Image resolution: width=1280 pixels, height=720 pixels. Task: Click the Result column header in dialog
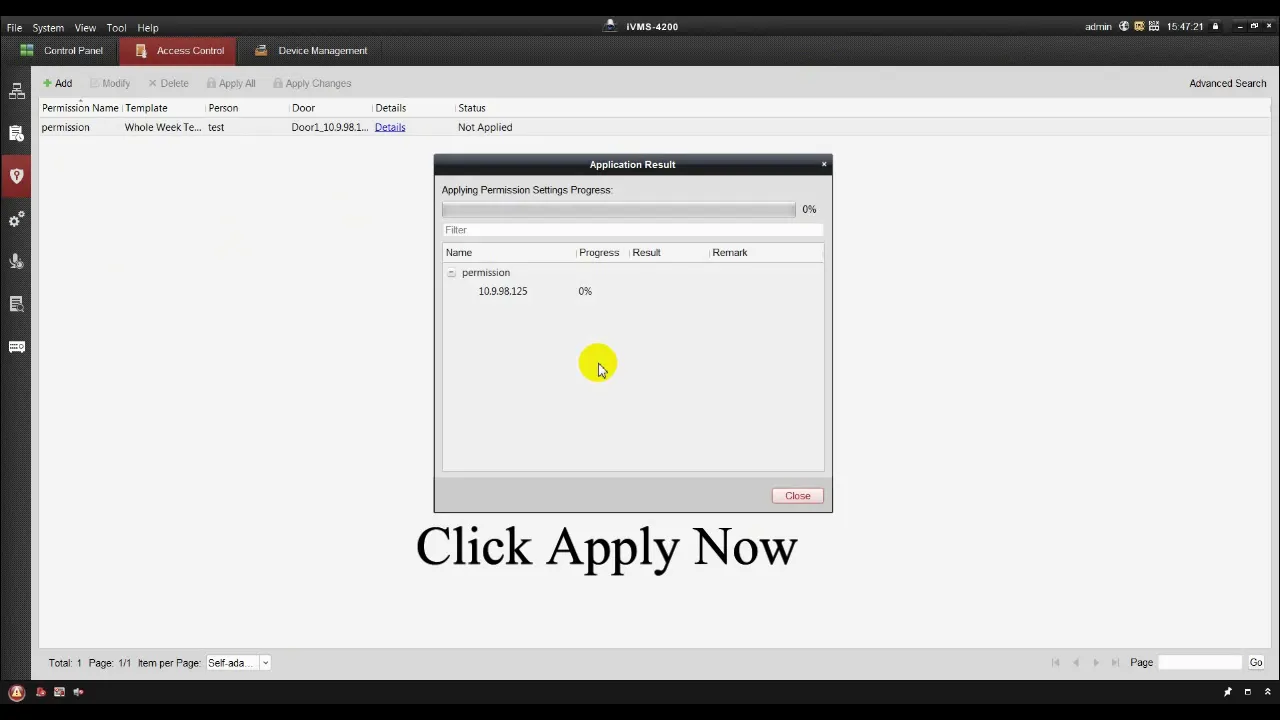[646, 253]
